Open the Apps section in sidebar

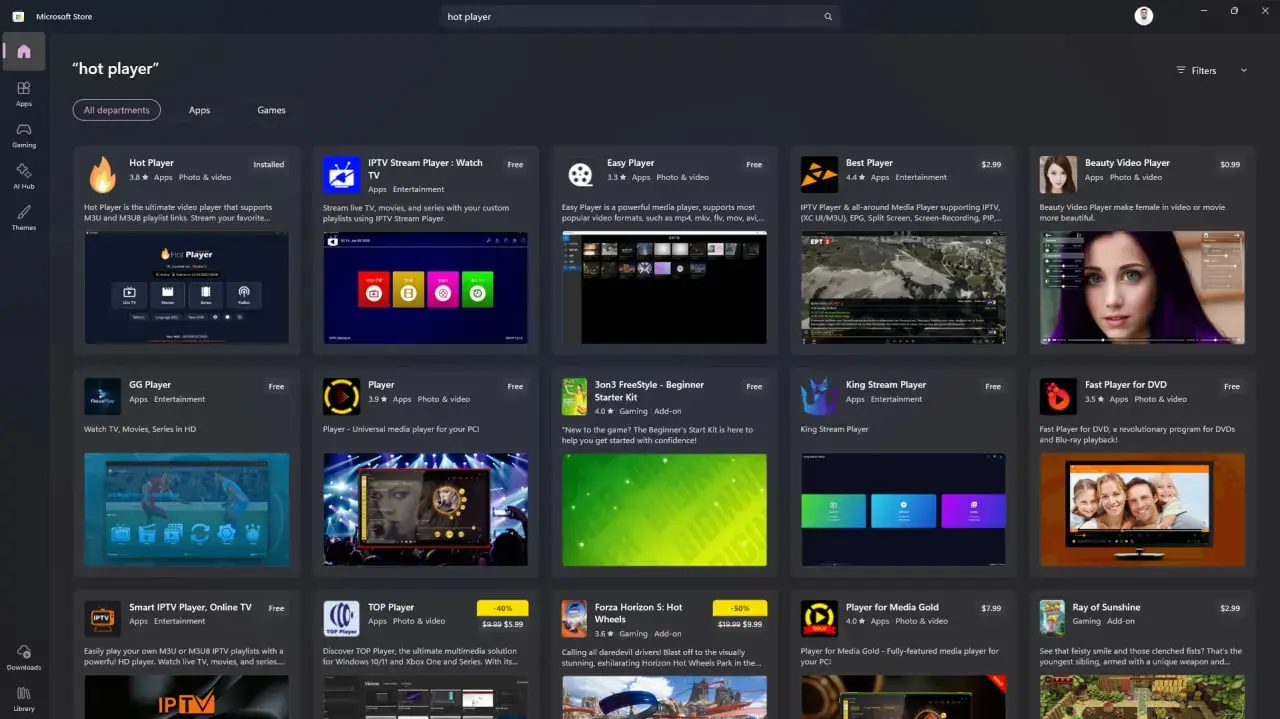point(24,94)
